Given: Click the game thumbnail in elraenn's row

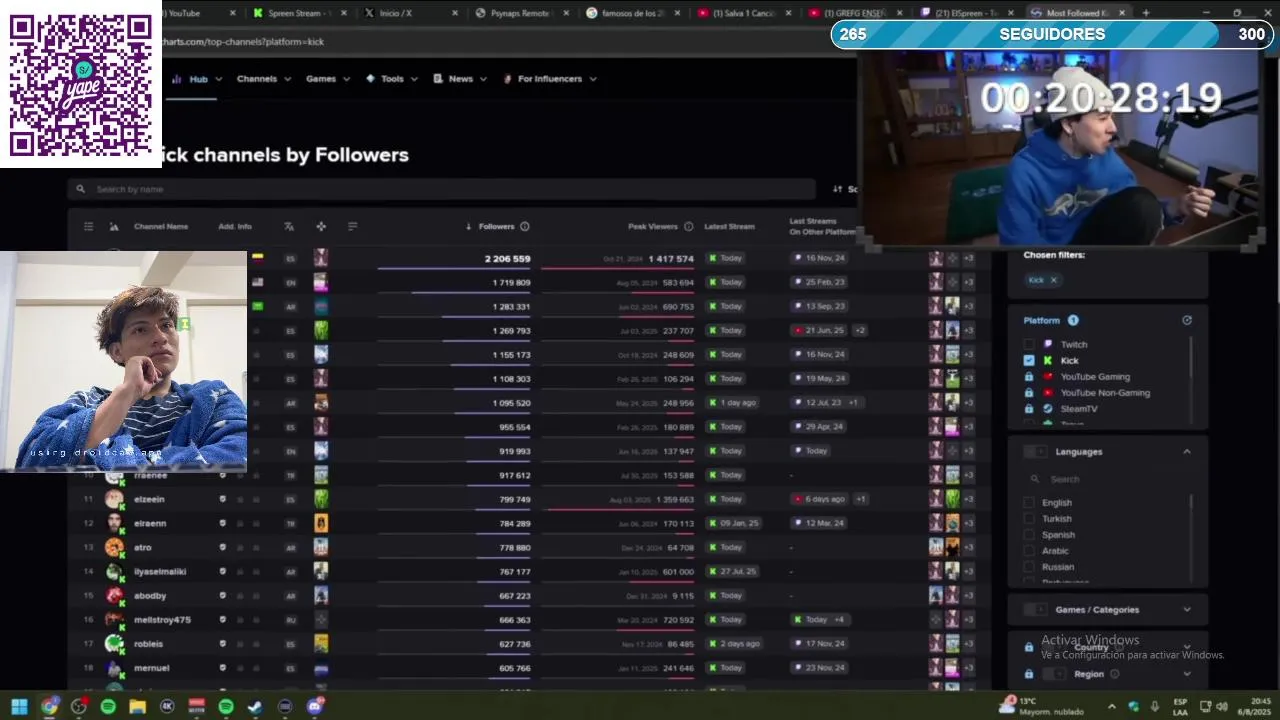Looking at the screenshot, I should pyautogui.click(x=321, y=523).
